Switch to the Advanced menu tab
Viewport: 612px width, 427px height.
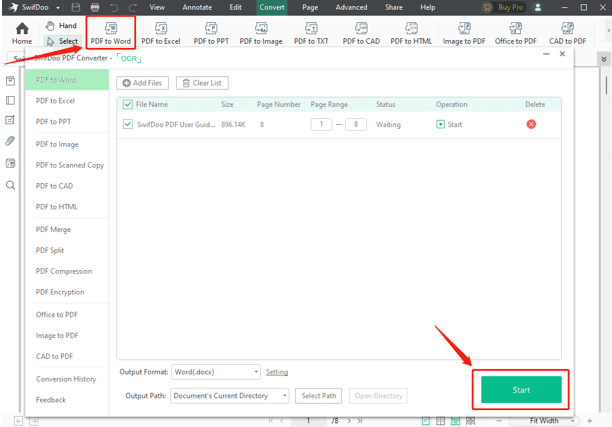click(x=351, y=7)
